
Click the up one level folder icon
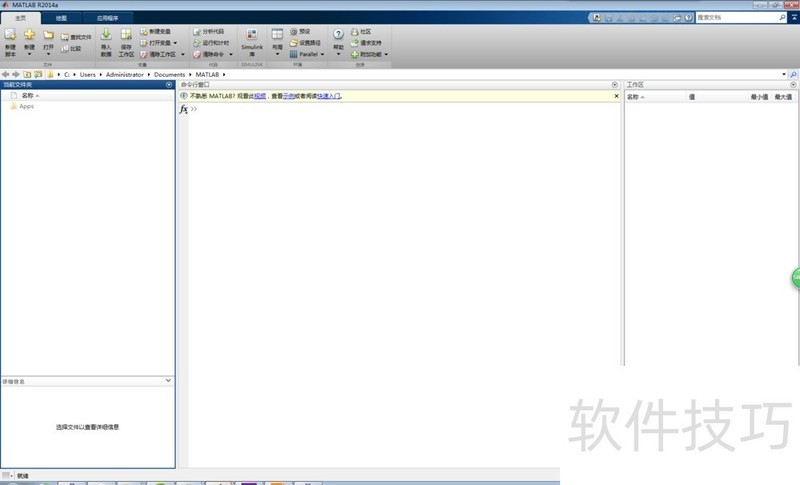tap(28, 74)
